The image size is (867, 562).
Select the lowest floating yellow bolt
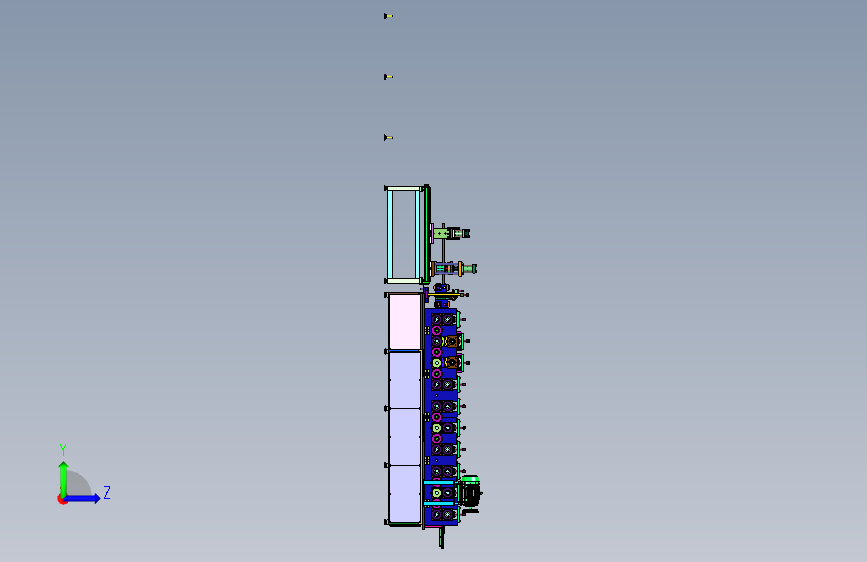click(x=388, y=138)
